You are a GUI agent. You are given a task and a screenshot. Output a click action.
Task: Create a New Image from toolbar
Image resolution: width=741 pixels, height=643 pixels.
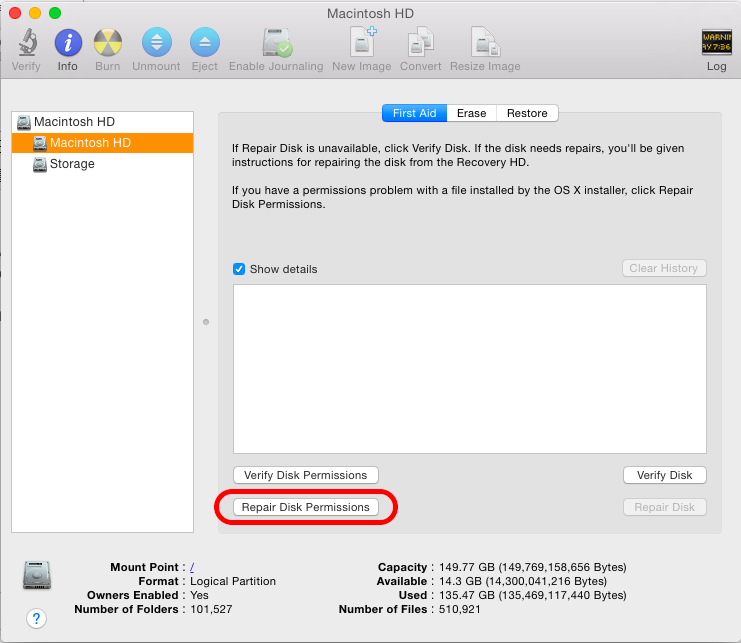pyautogui.click(x=362, y=42)
